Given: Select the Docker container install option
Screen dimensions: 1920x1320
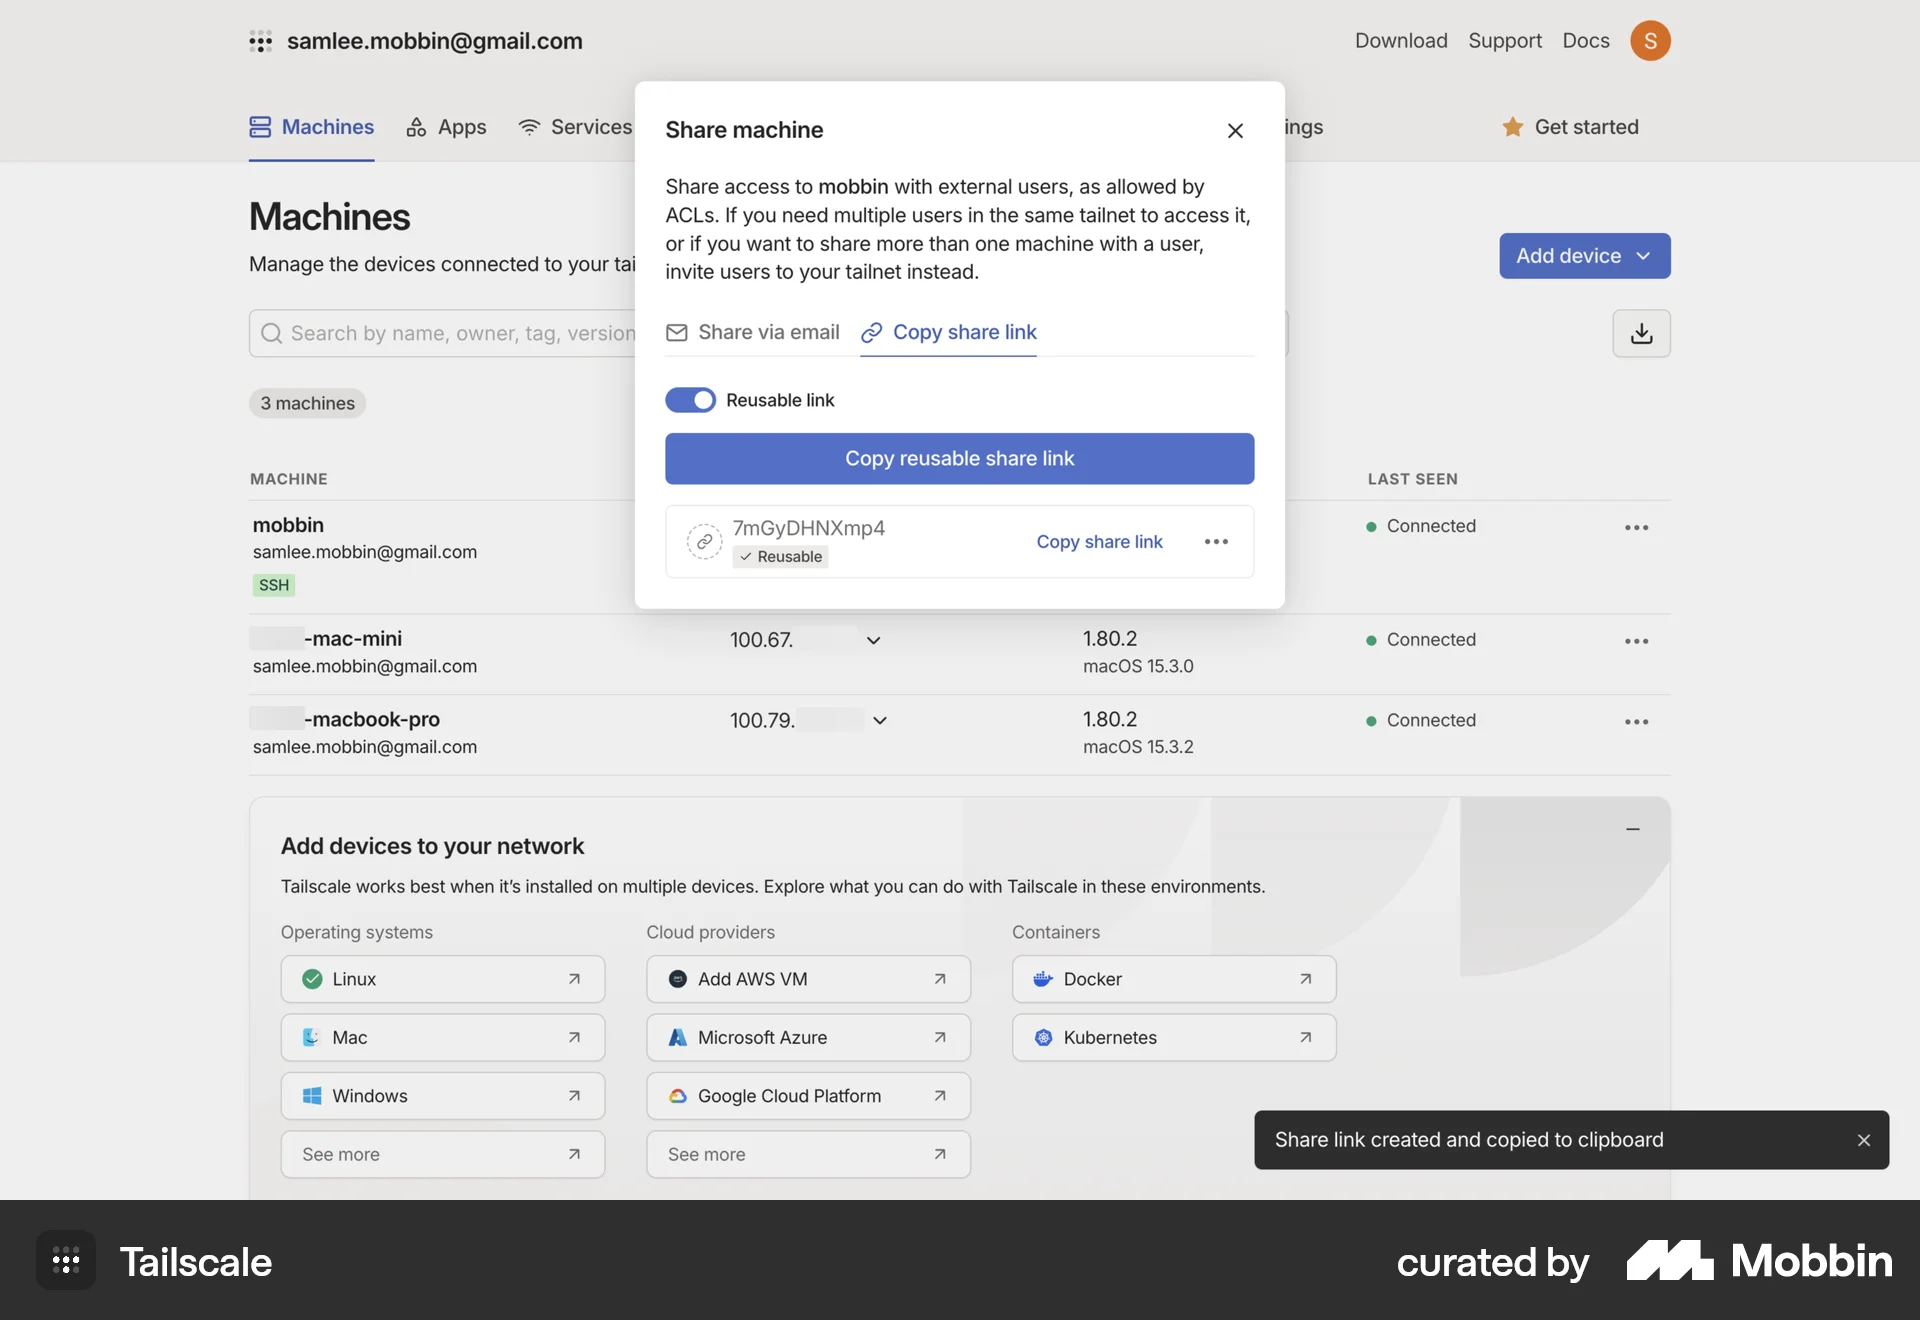Looking at the screenshot, I should [1173, 979].
